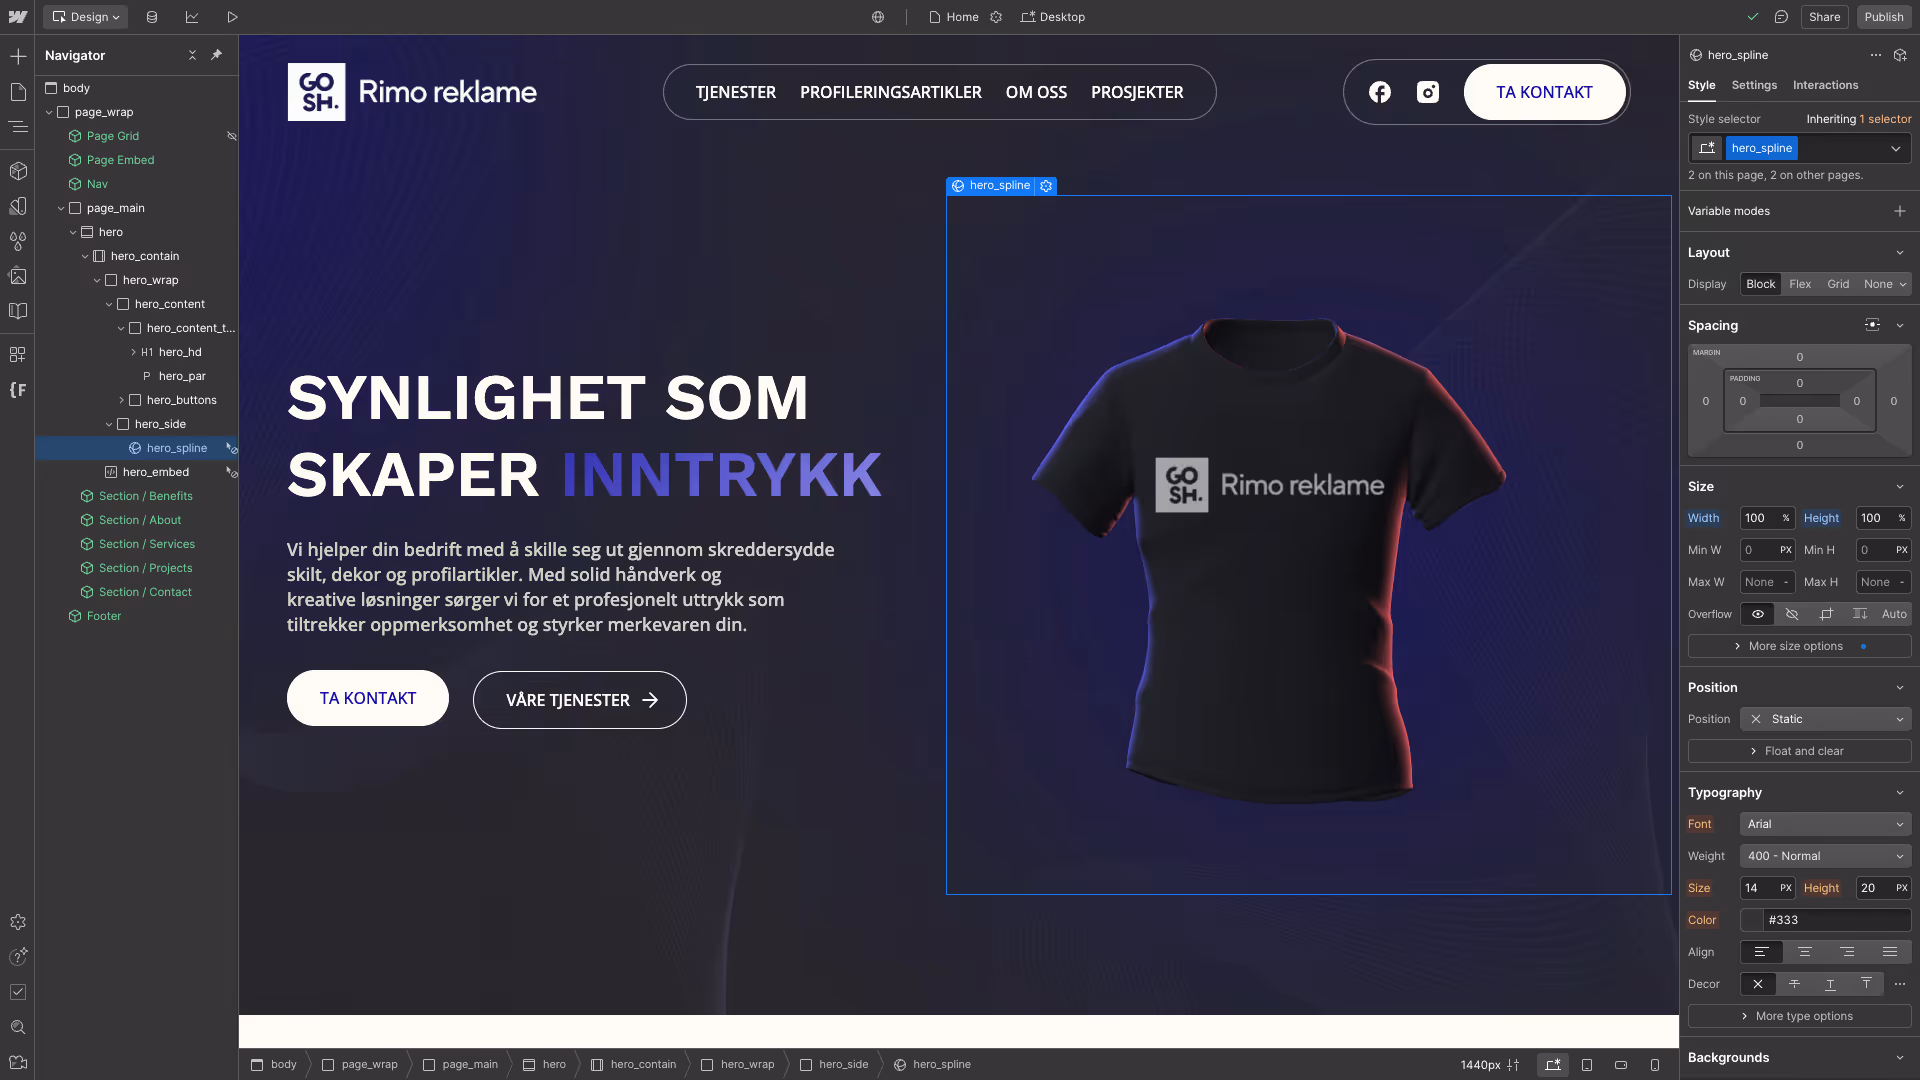Image resolution: width=1920 pixels, height=1080 pixels.
Task: Open the Font dropdown showing Arial
Action: point(1825,824)
